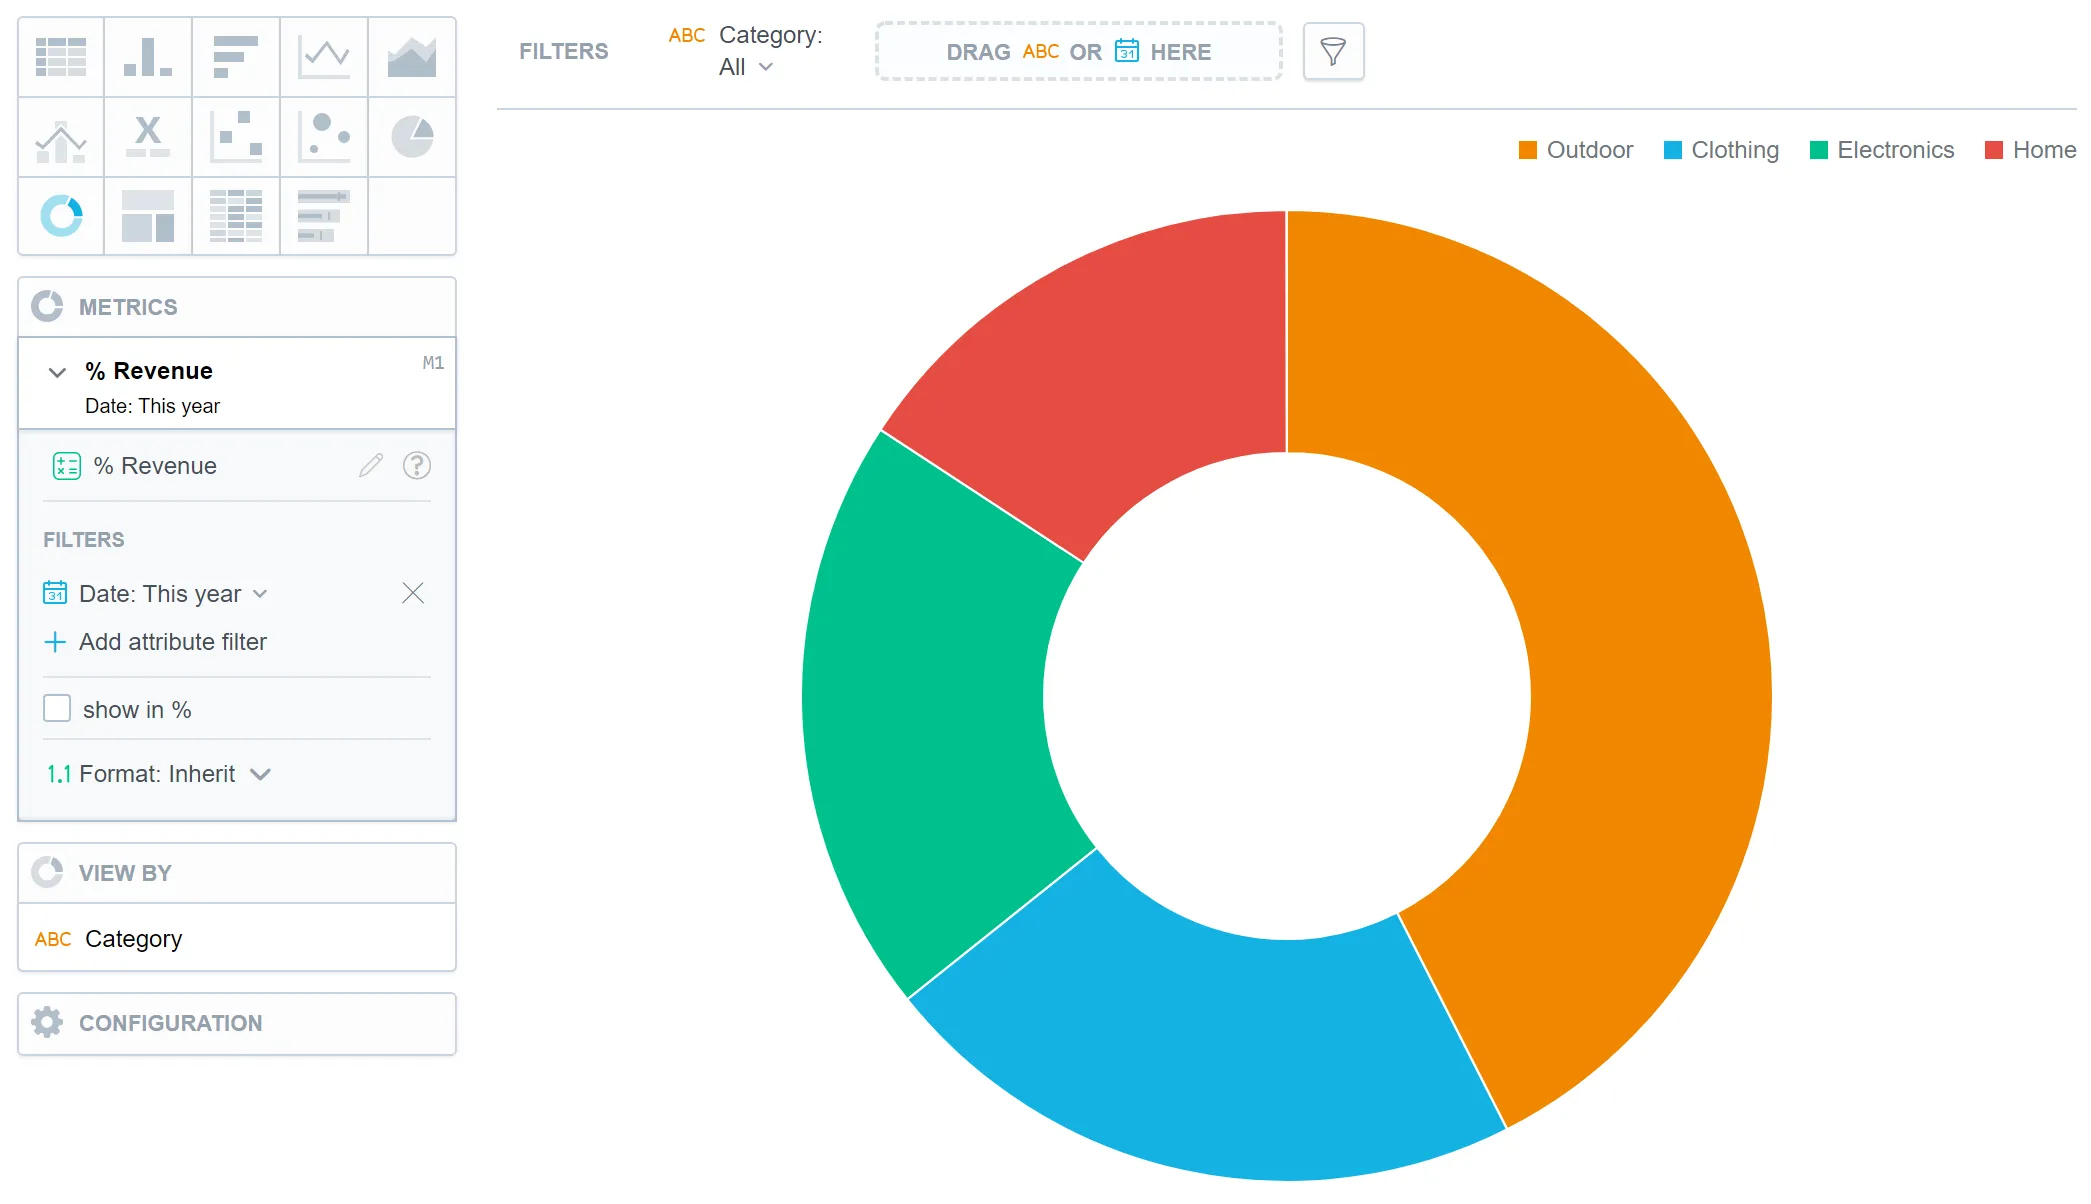The height and width of the screenshot is (1204, 2091).
Task: Enable the show in % checkbox
Action: click(x=57, y=708)
